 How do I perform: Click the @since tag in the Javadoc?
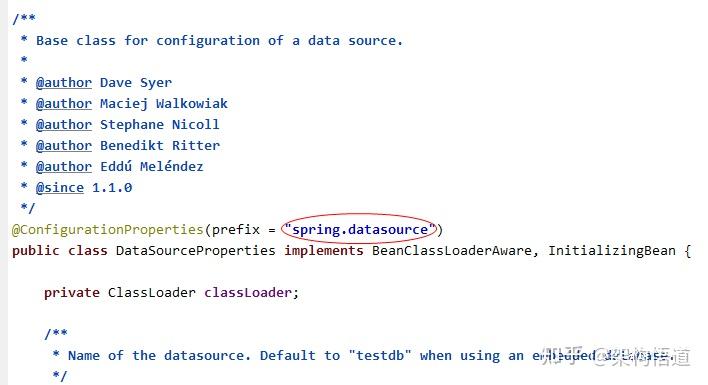pos(60,187)
